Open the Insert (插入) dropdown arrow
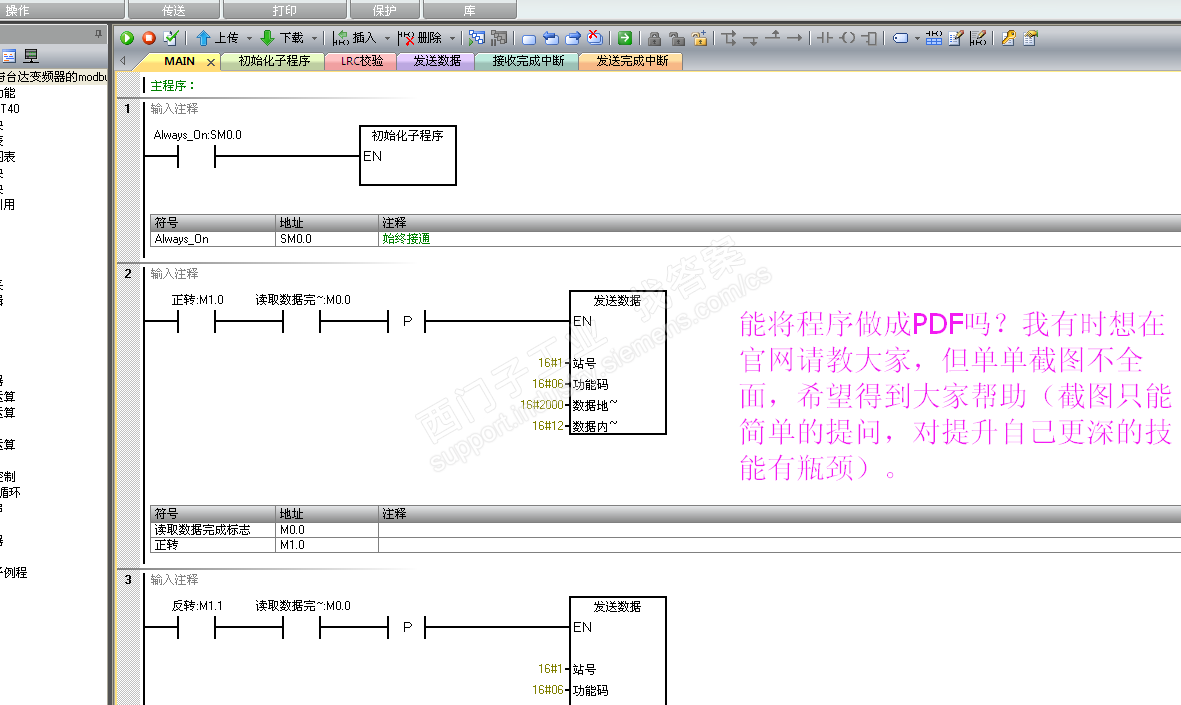1181x705 pixels. coord(387,38)
